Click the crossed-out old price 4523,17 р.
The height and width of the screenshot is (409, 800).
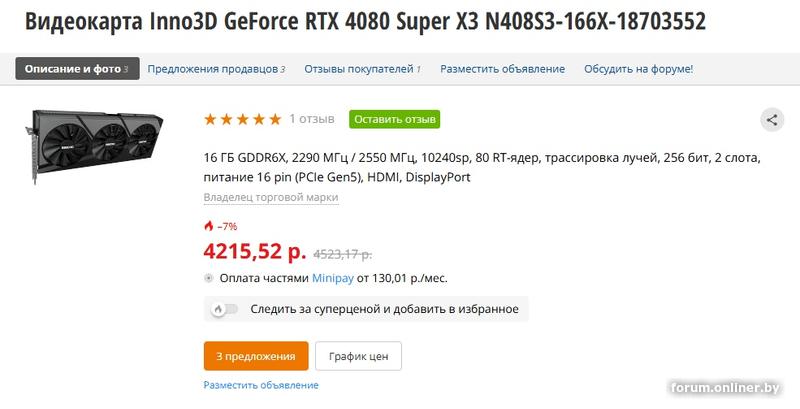342,254
